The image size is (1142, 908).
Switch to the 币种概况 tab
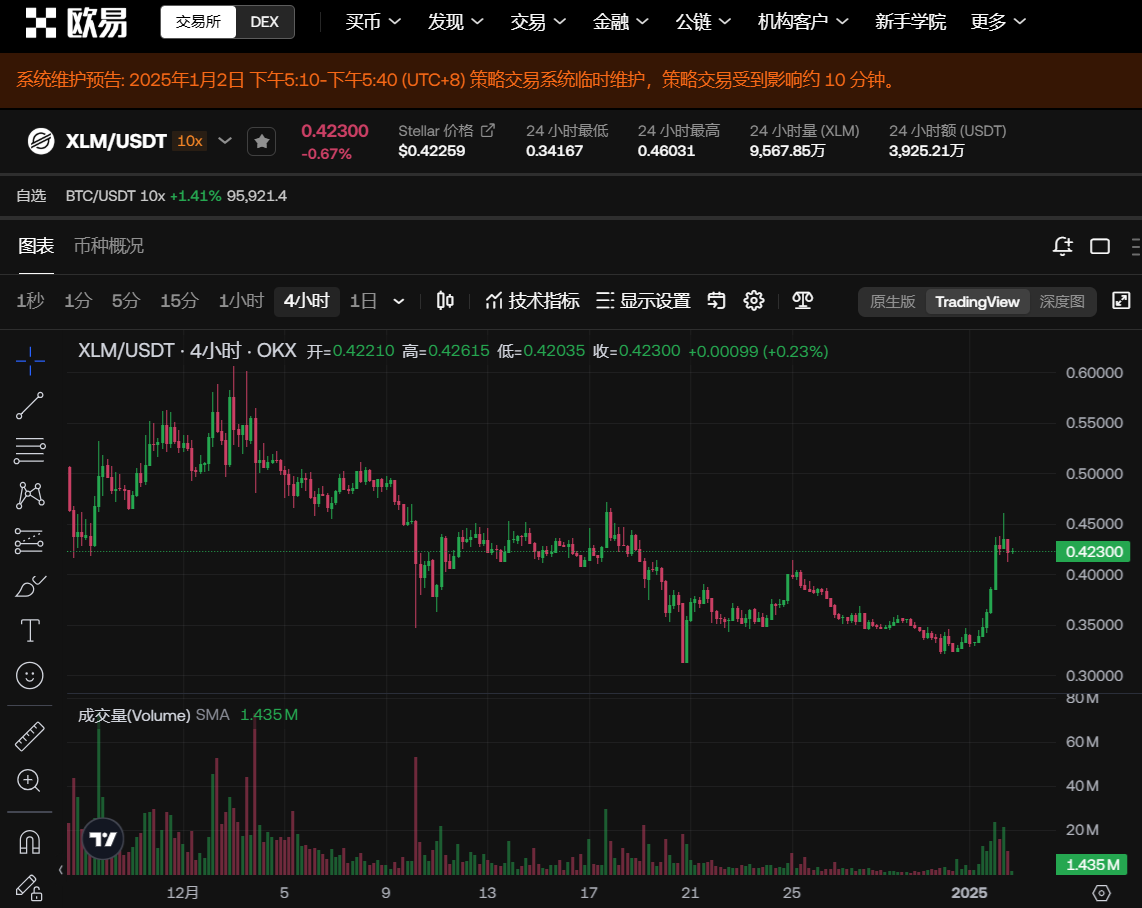tap(109, 246)
